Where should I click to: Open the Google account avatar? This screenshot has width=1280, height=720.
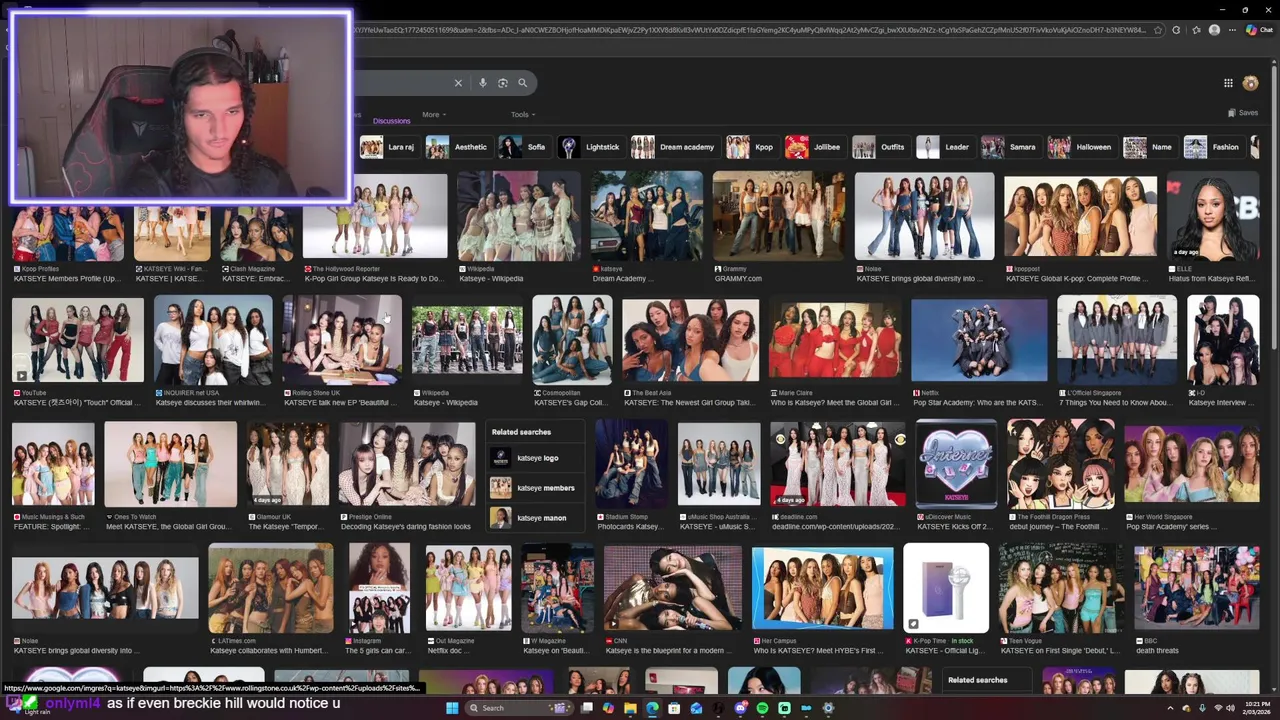click(1250, 83)
